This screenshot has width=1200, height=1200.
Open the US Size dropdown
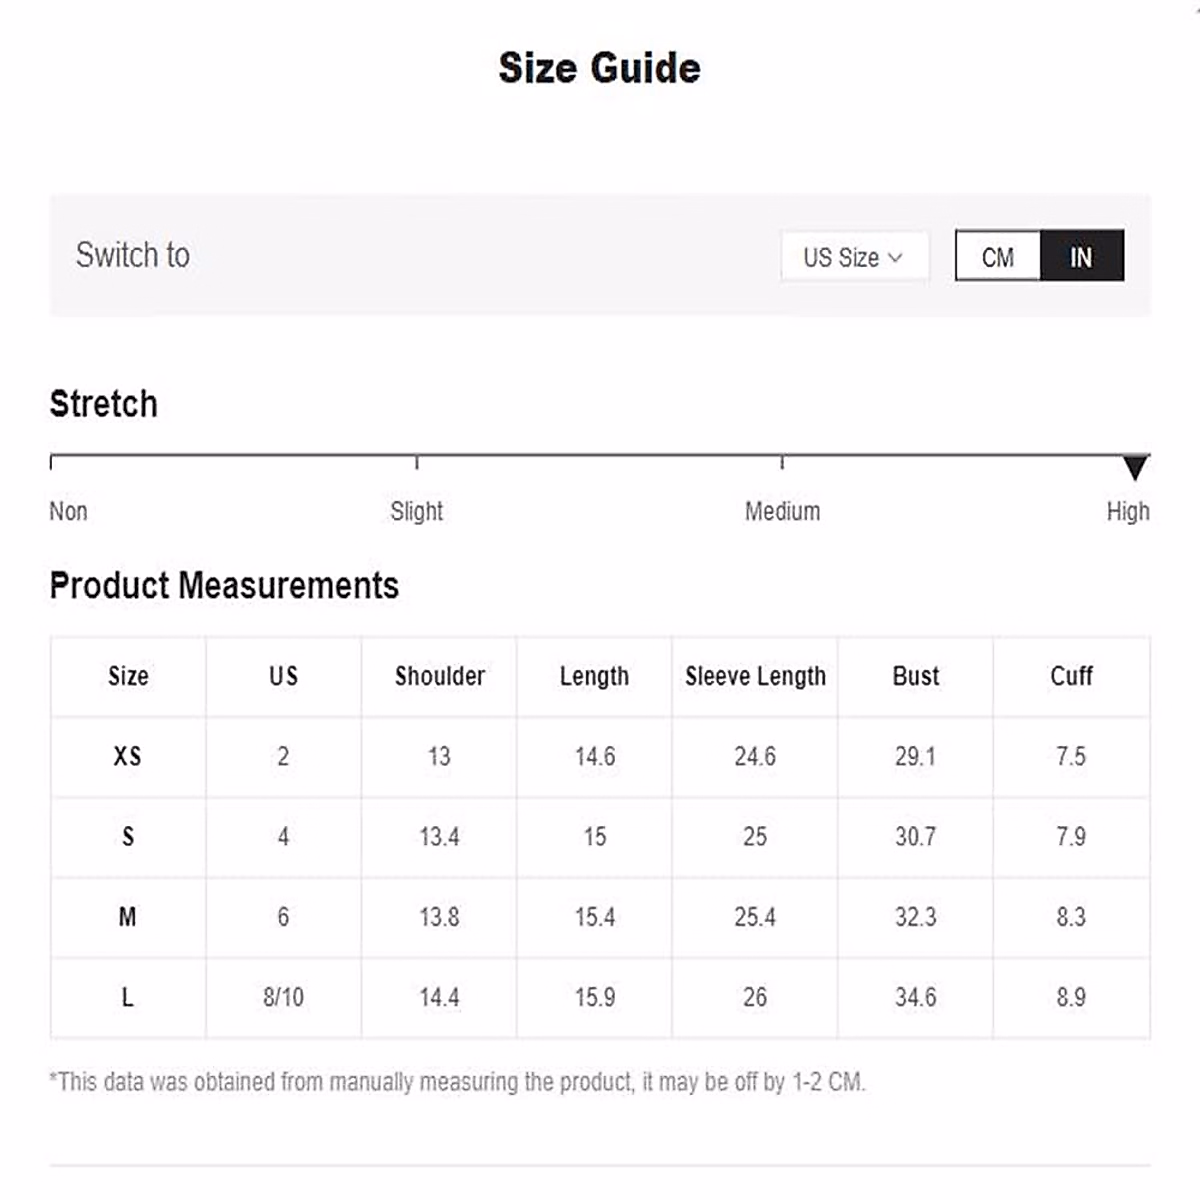click(854, 257)
